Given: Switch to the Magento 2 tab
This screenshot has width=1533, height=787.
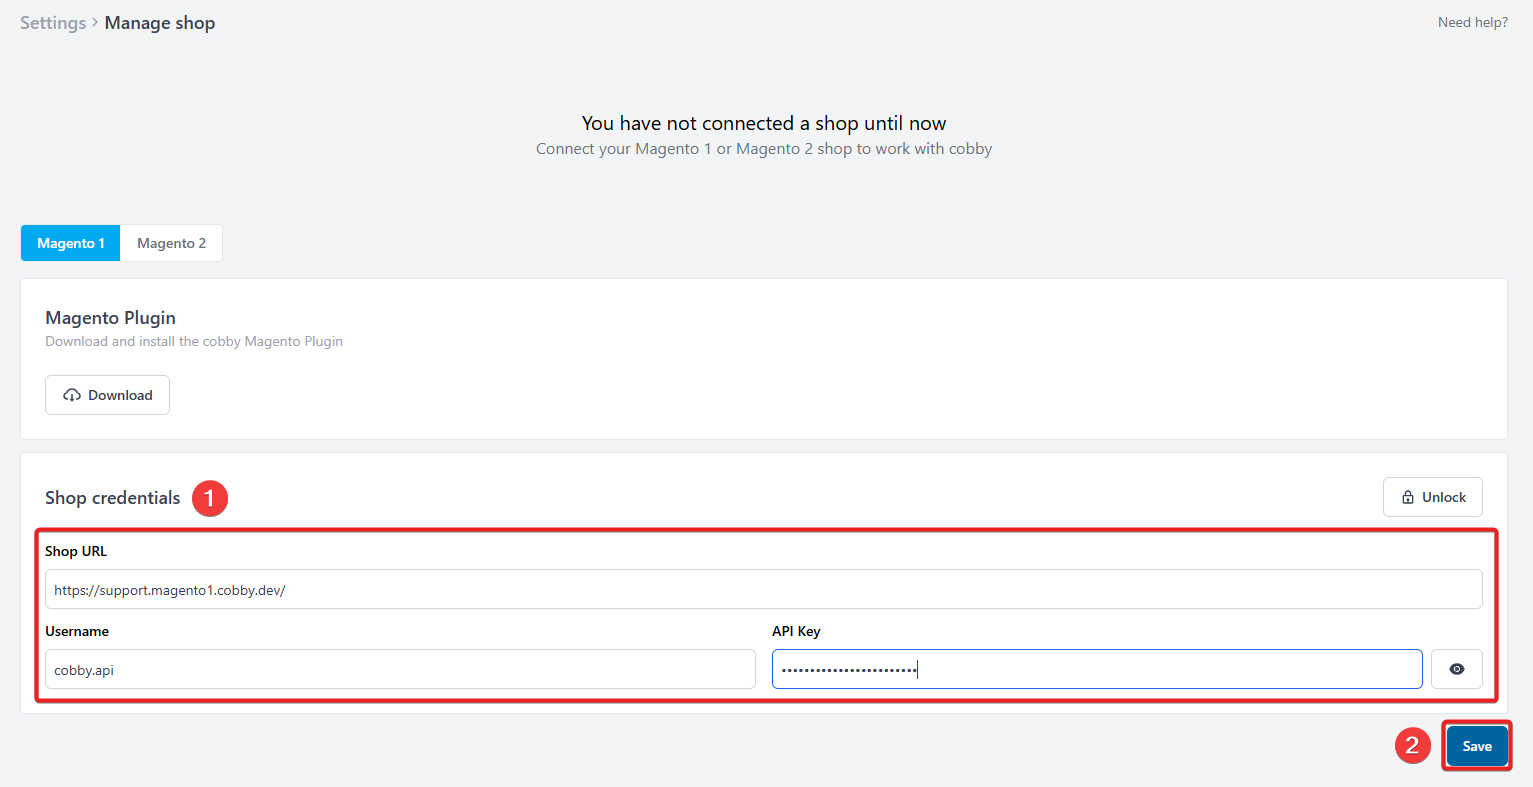Looking at the screenshot, I should tap(171, 243).
